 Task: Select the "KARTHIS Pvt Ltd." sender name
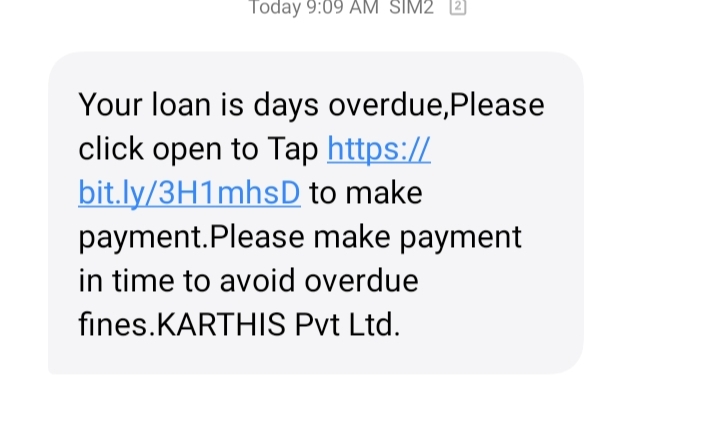click(x=278, y=325)
